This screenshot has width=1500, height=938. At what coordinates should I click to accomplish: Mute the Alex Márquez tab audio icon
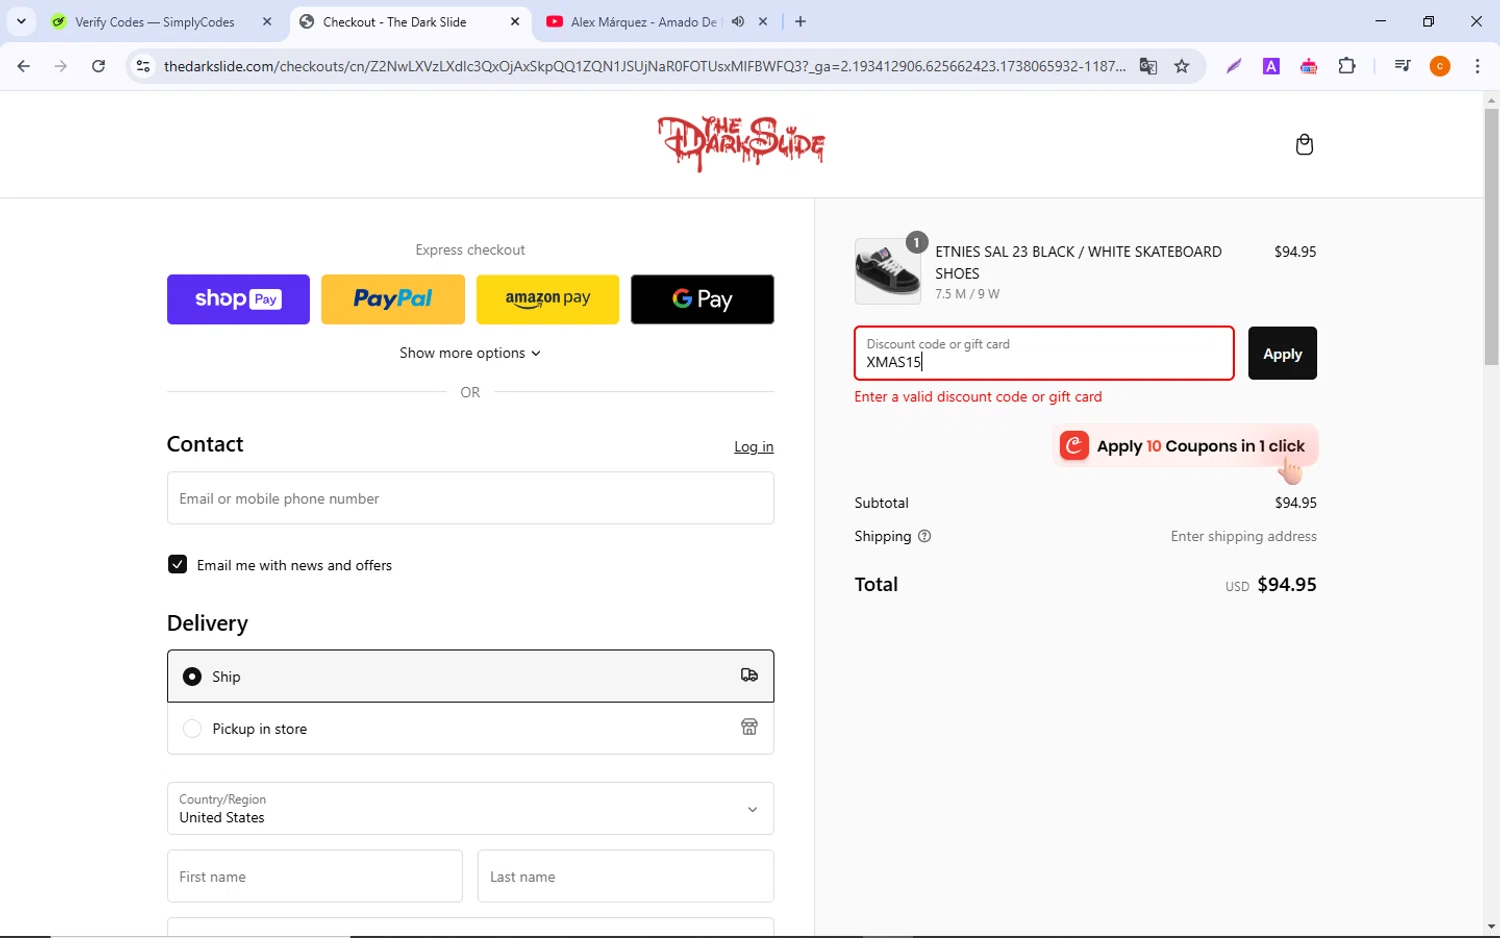[x=738, y=21]
